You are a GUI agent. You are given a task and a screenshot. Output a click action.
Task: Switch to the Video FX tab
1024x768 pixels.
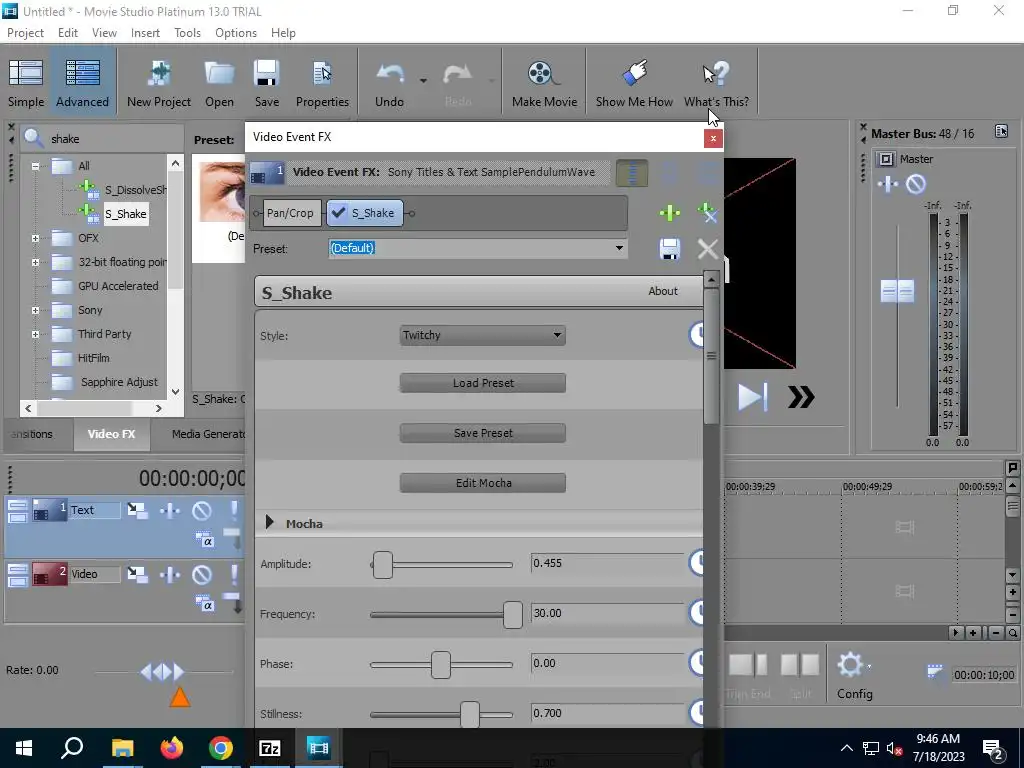point(111,434)
